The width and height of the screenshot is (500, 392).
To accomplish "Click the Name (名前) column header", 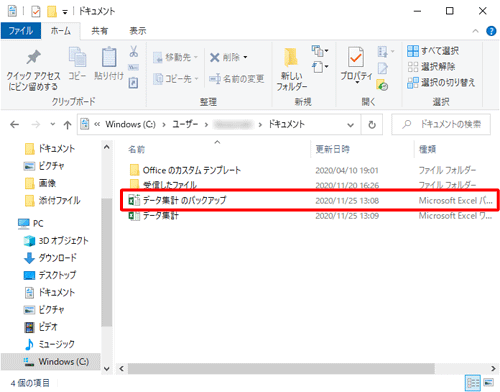I will (137, 149).
